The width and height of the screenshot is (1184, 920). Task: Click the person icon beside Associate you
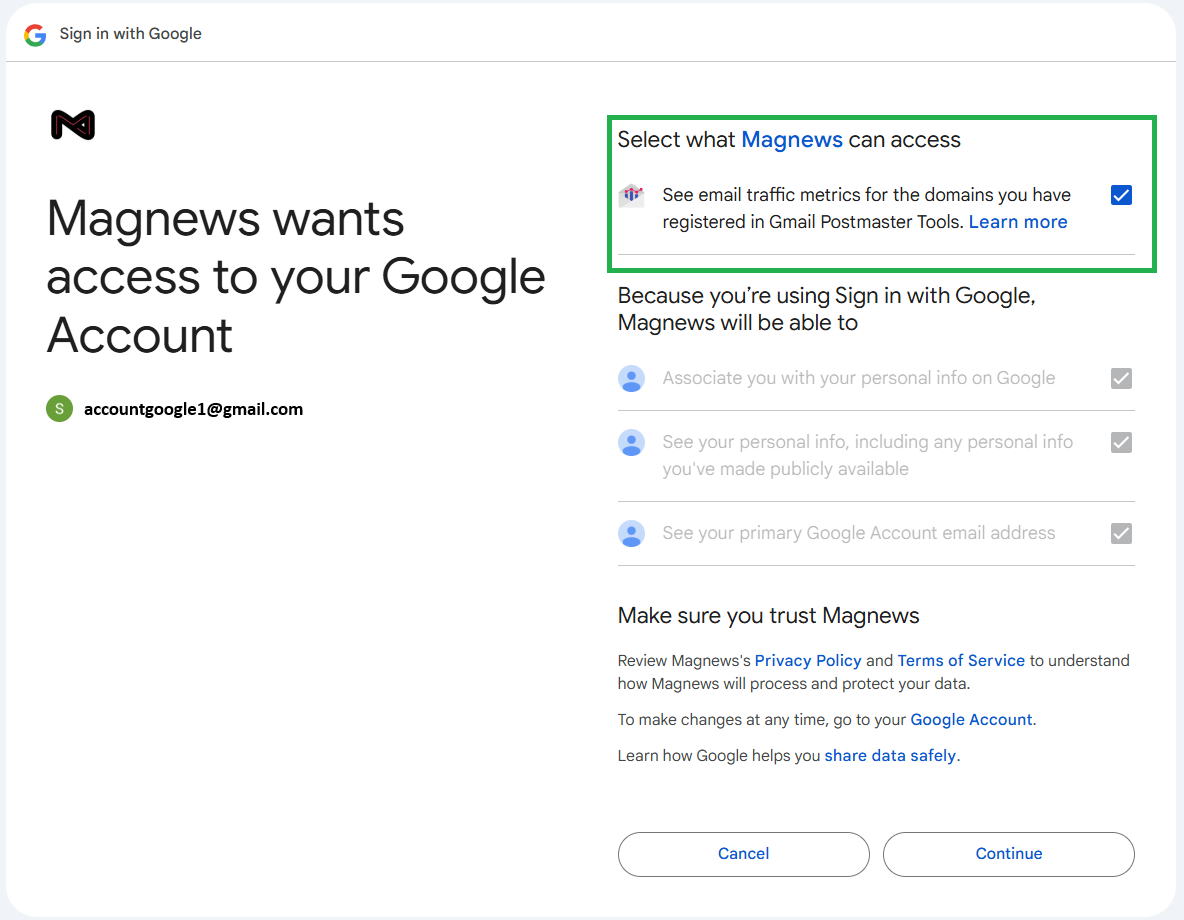click(631, 378)
